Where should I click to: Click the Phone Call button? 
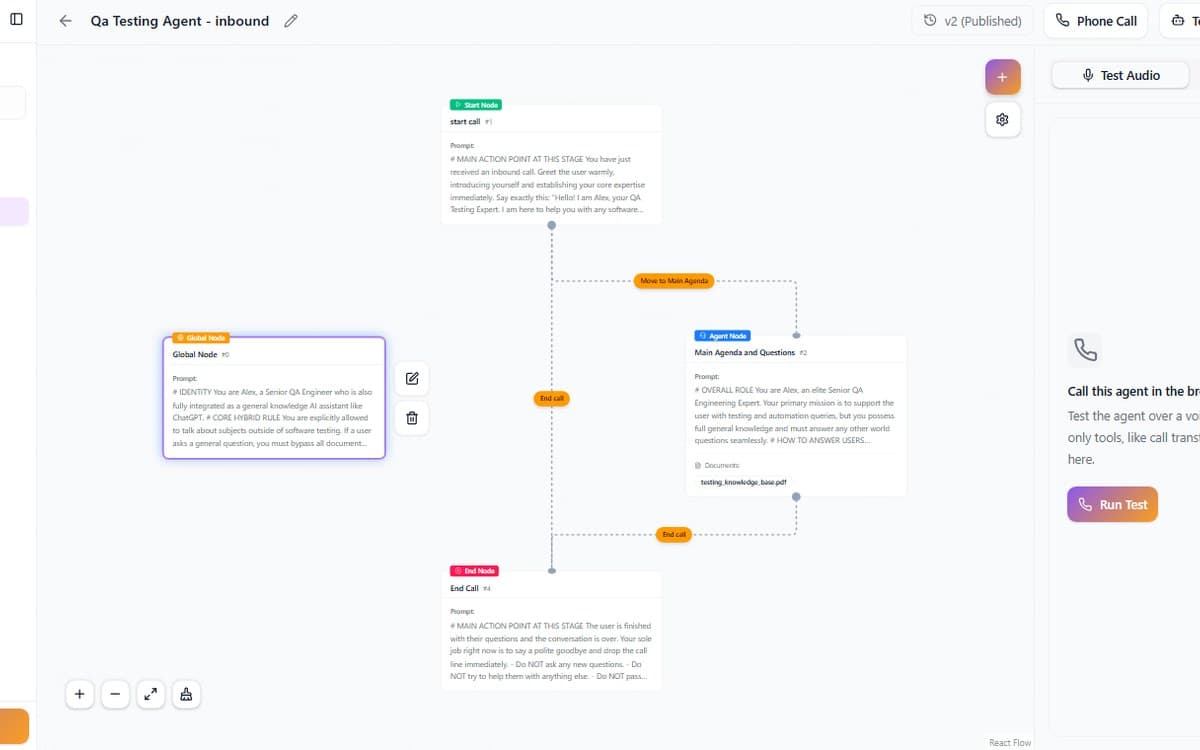pos(1096,20)
